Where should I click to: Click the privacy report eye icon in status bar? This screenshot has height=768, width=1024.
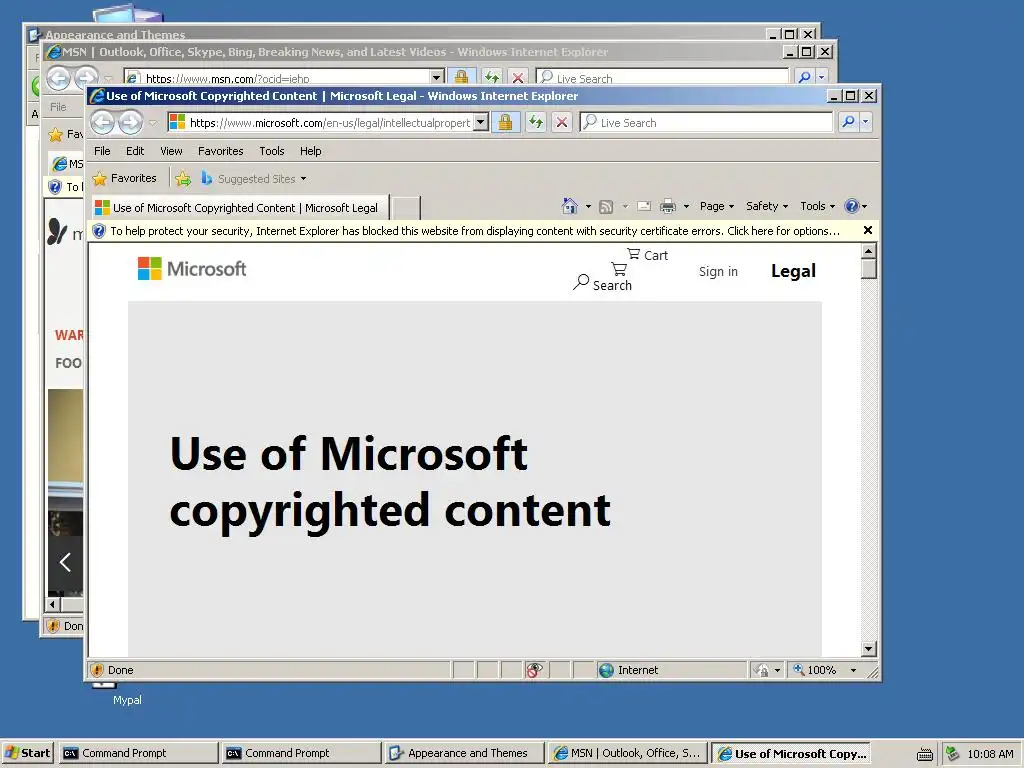534,670
